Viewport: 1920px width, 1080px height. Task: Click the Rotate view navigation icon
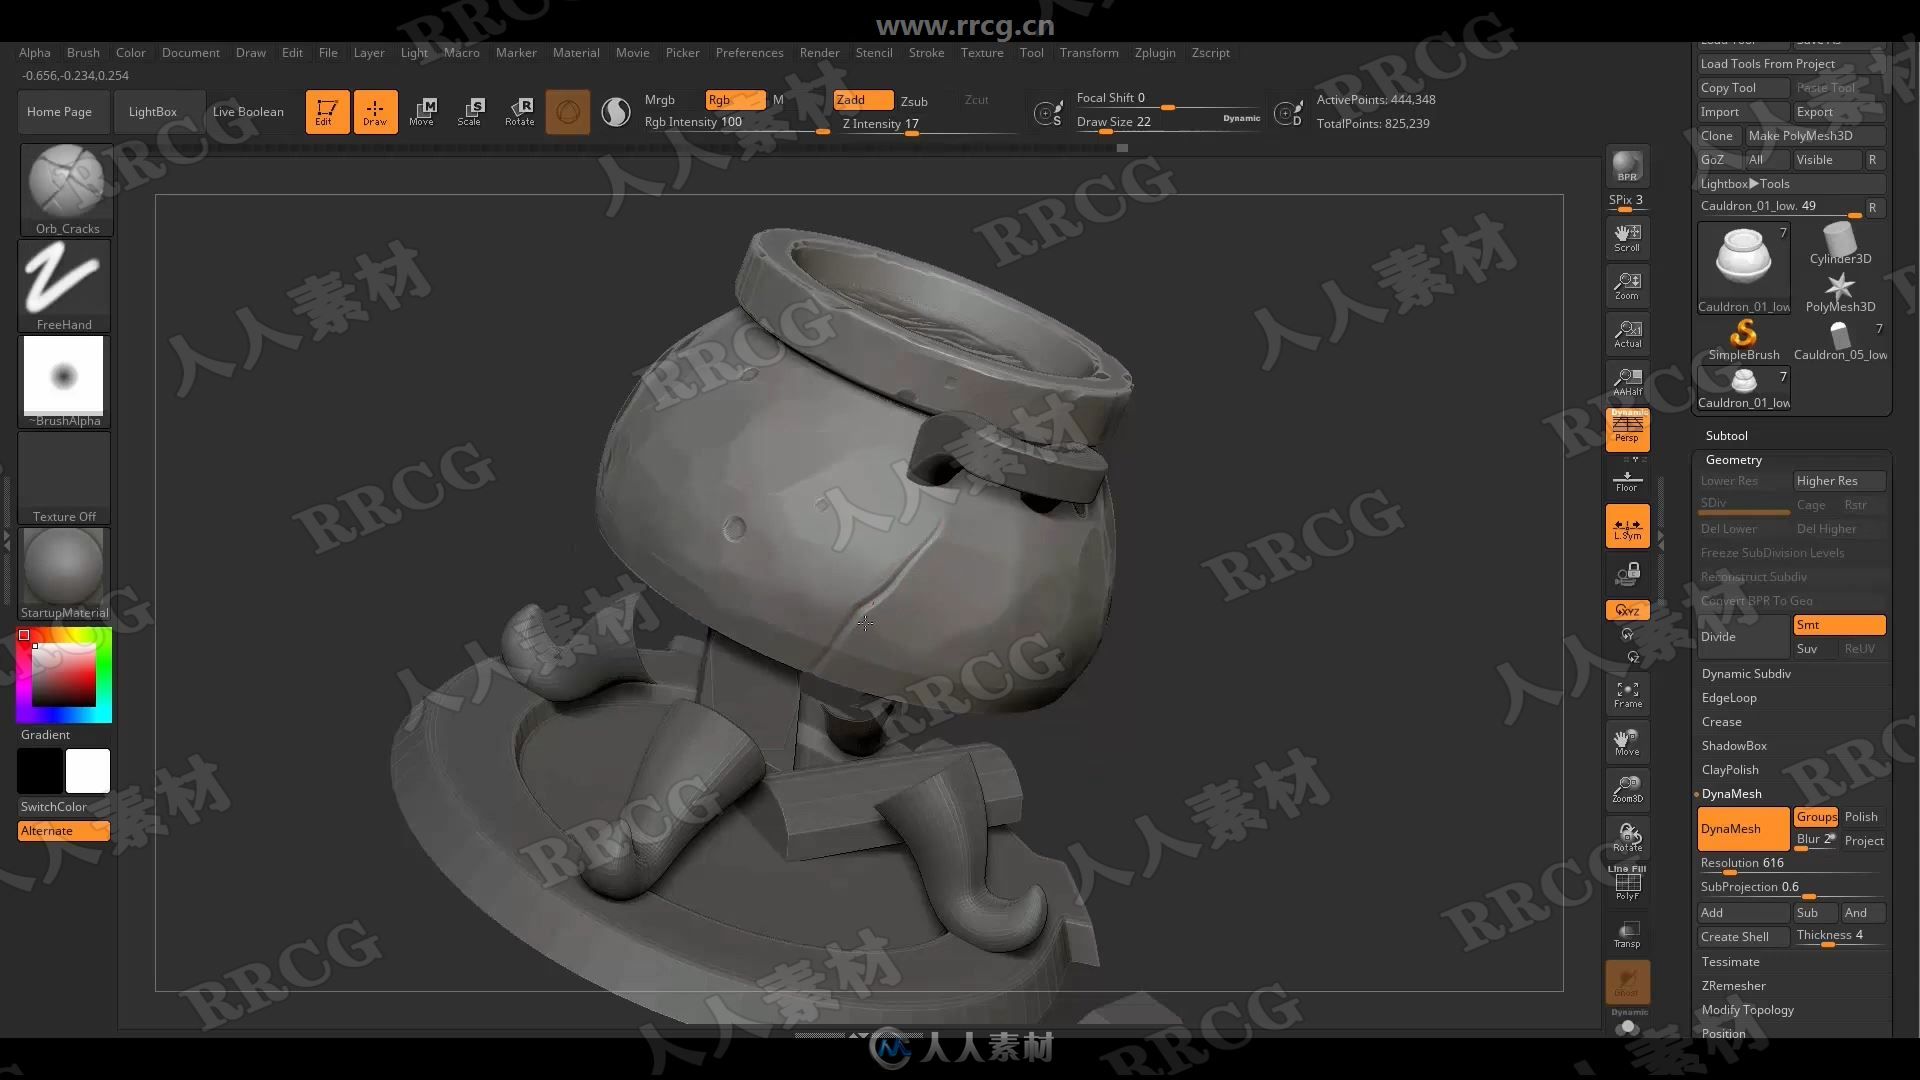1627,838
